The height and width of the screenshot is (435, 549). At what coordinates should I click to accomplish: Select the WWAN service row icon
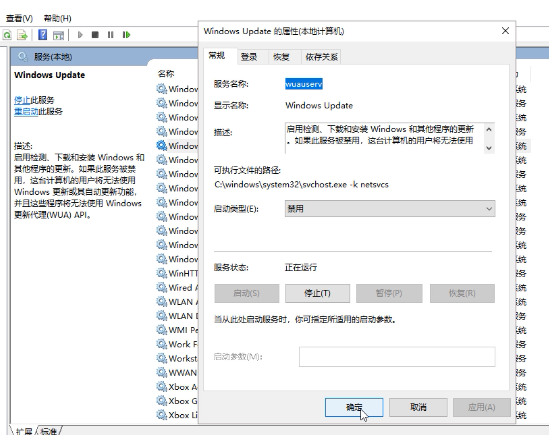tap(161, 373)
